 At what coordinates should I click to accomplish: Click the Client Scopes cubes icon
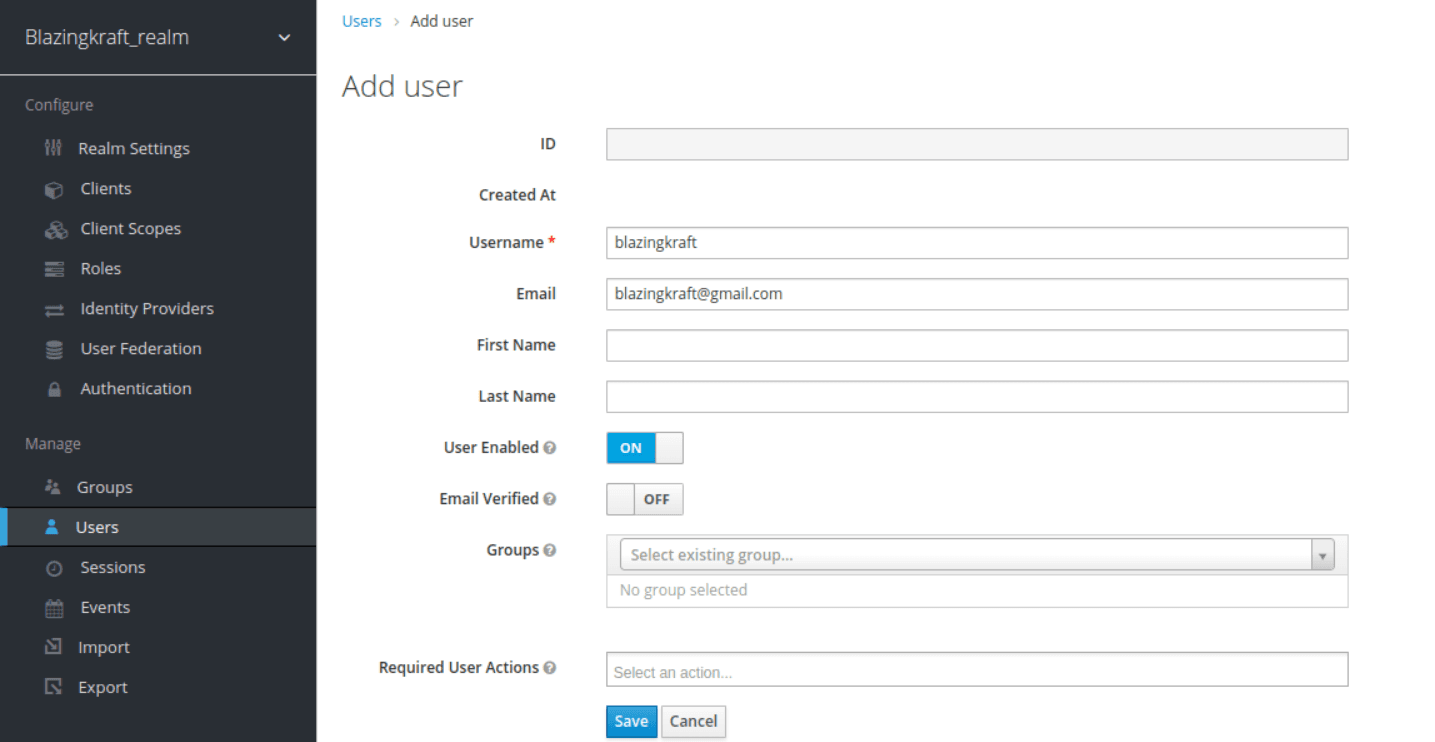(x=56, y=229)
